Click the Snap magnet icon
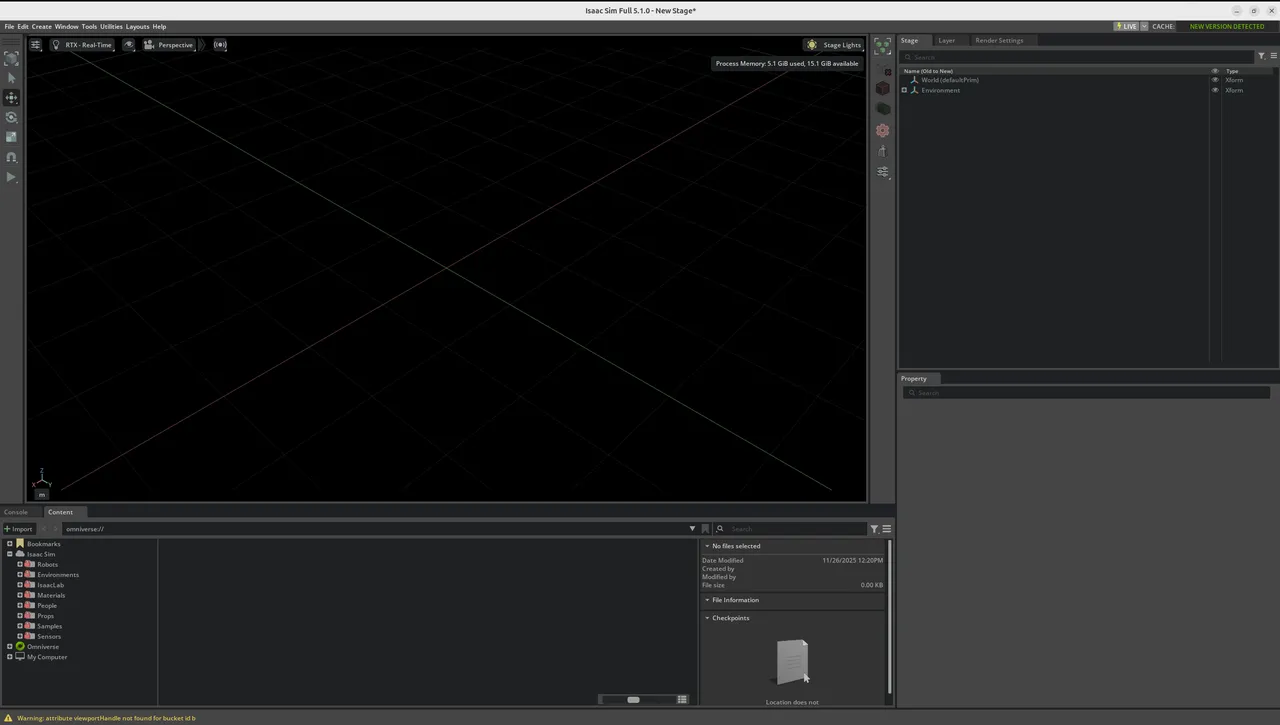The width and height of the screenshot is (1280, 725). coord(12,157)
